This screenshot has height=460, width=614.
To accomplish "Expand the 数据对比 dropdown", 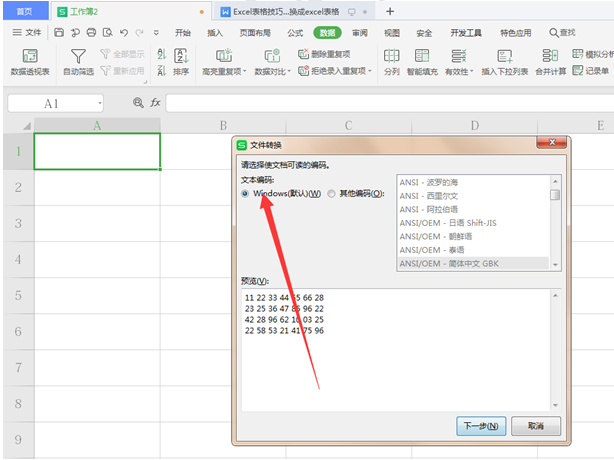I will (273, 72).
